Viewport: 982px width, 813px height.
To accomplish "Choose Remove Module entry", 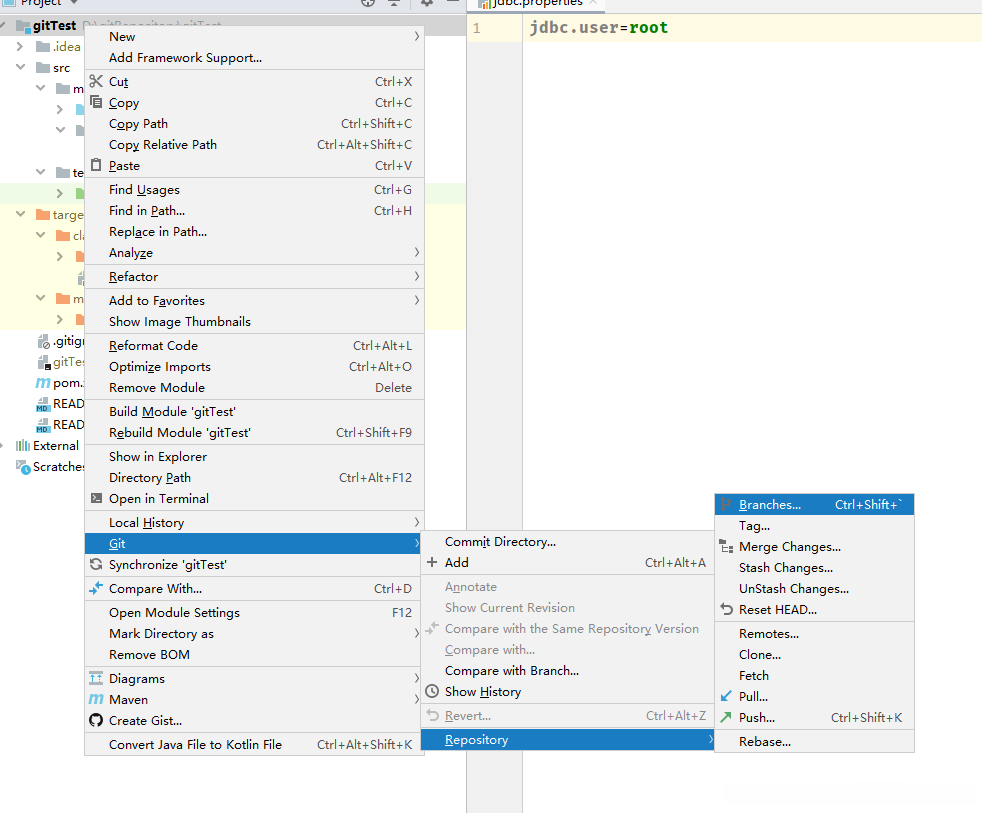I will 254,387.
